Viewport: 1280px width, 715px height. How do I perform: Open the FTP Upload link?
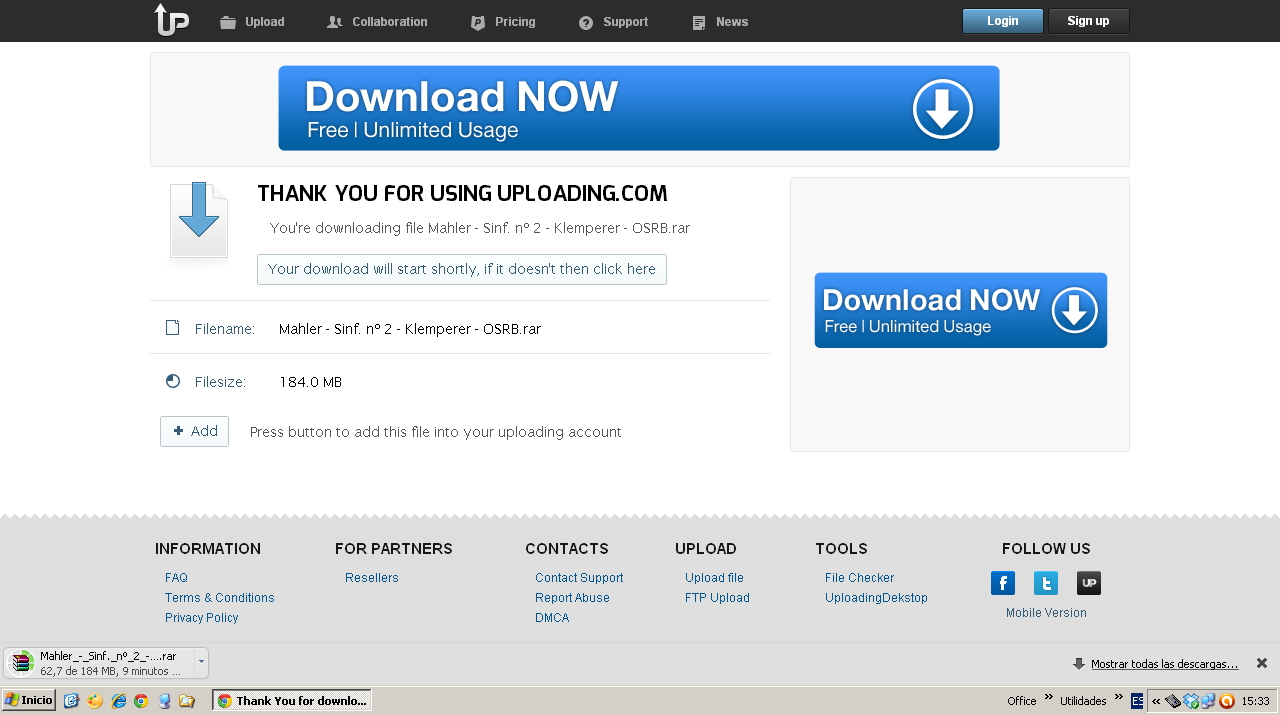(x=717, y=598)
